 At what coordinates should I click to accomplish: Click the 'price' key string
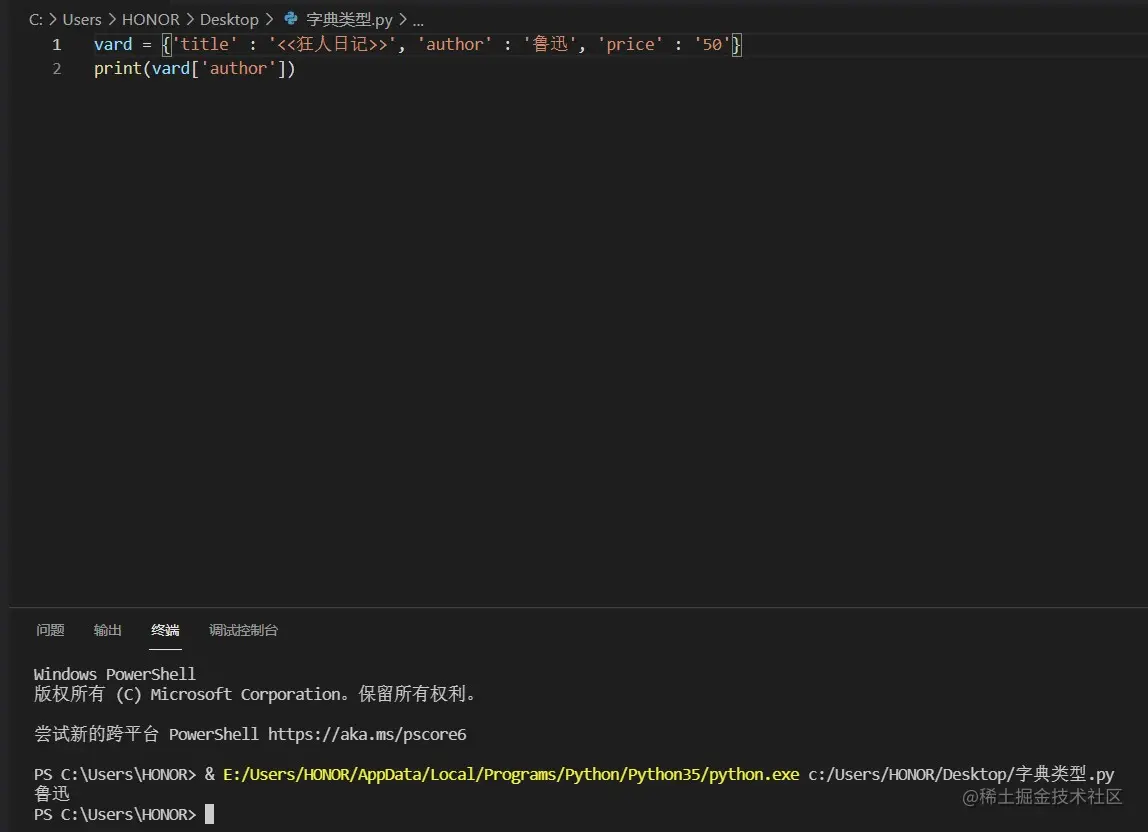[630, 45]
